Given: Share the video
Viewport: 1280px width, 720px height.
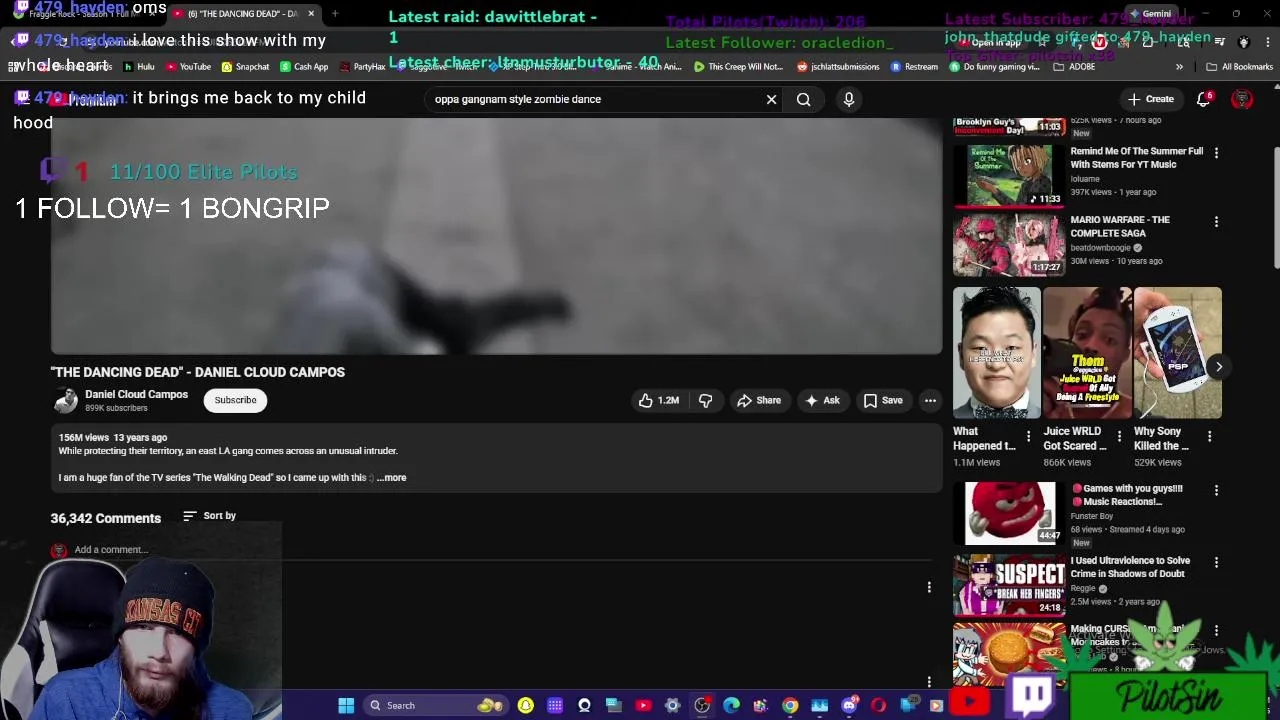Looking at the screenshot, I should pos(759,400).
